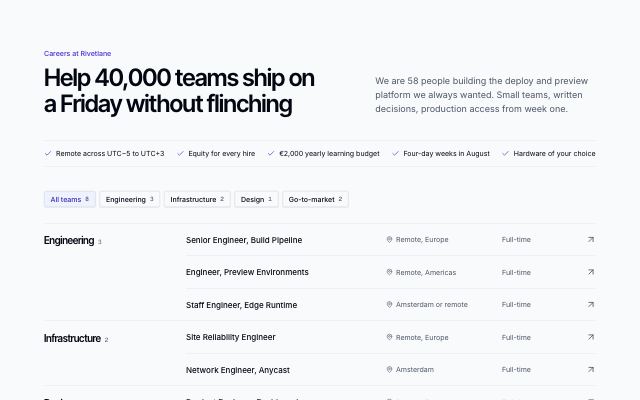Click checkmark beside Remote across UTC−5 to UTC+3
Viewport: 640px width, 400px height.
pyautogui.click(x=48, y=153)
